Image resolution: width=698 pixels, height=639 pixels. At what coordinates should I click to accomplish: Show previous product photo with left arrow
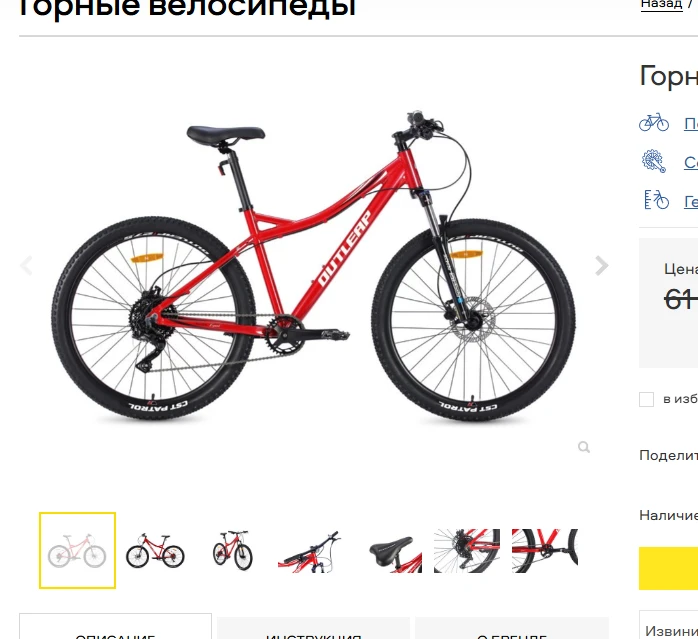27,265
